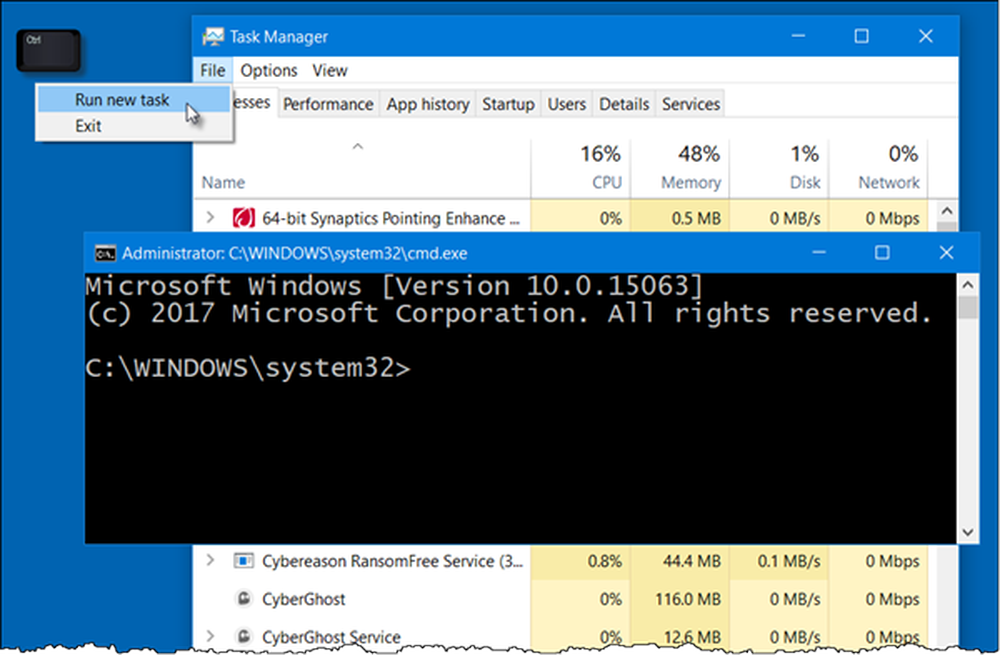Select Exit in the File menu
The width and height of the screenshot is (1000, 655).
88,126
